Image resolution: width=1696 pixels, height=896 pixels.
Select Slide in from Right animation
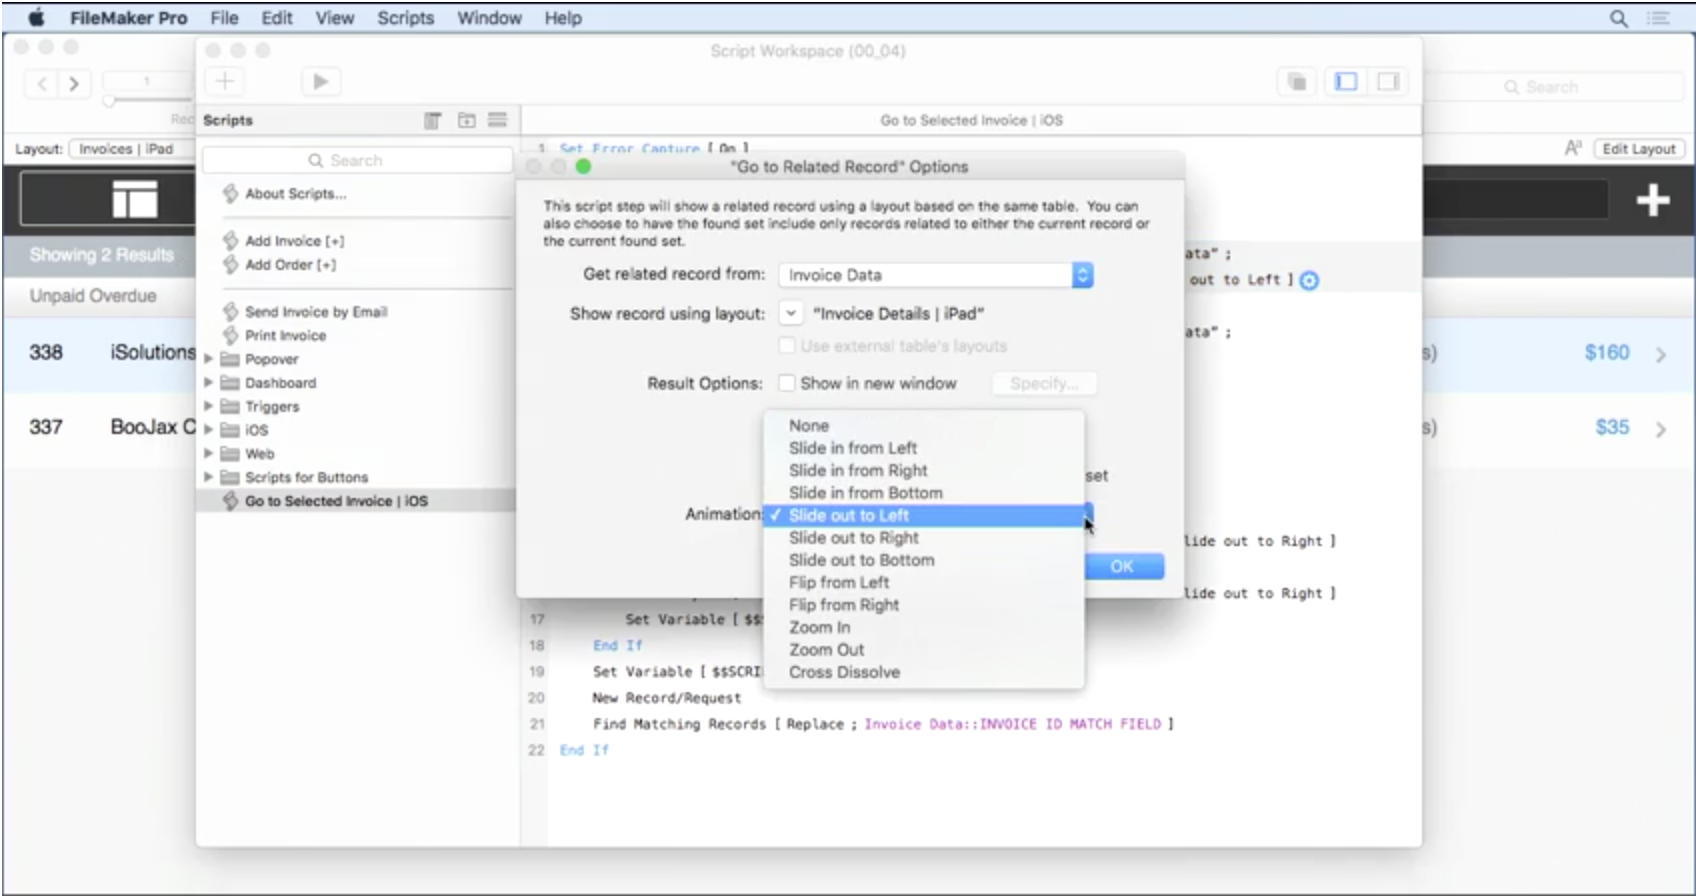tap(924, 471)
